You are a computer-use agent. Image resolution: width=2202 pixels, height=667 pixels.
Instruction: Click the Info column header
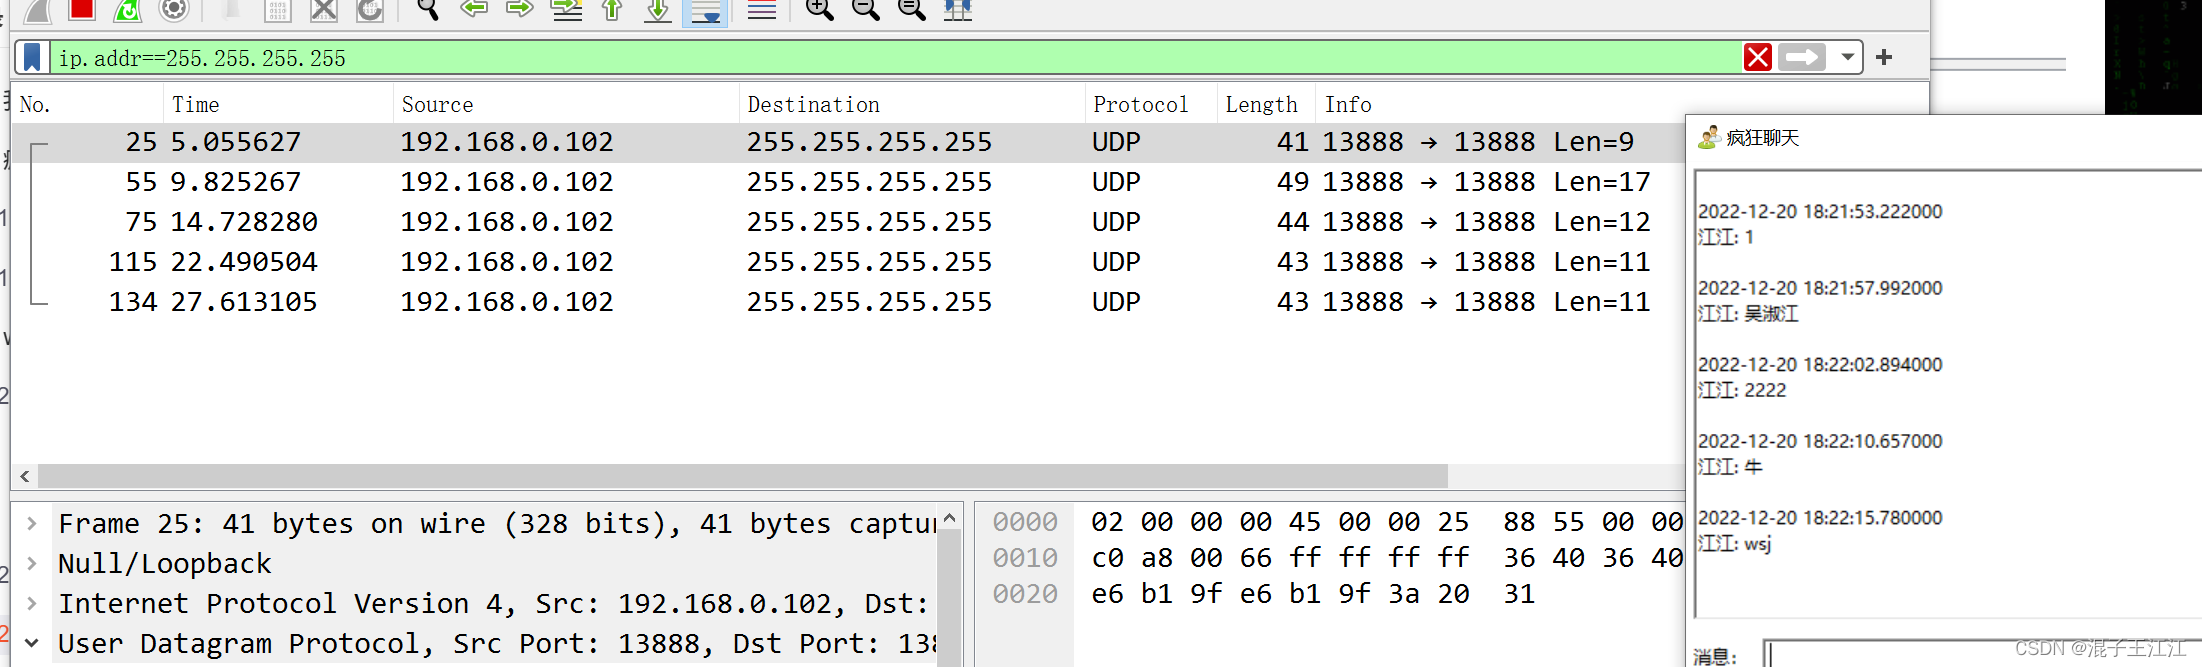[1348, 104]
